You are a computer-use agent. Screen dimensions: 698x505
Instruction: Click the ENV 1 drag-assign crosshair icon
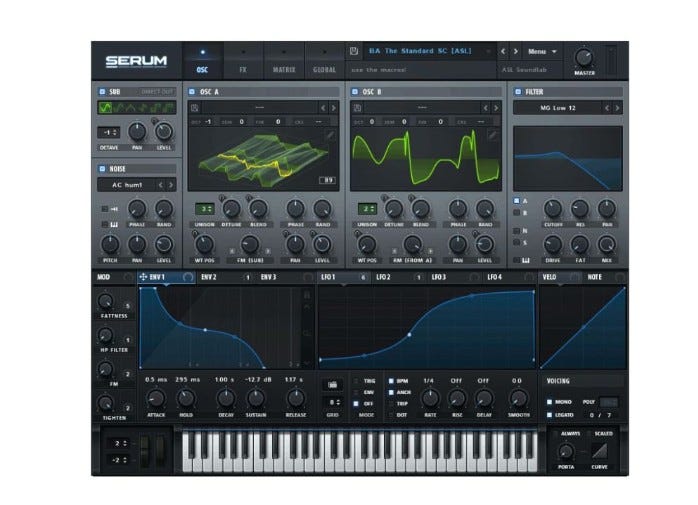coord(143,277)
